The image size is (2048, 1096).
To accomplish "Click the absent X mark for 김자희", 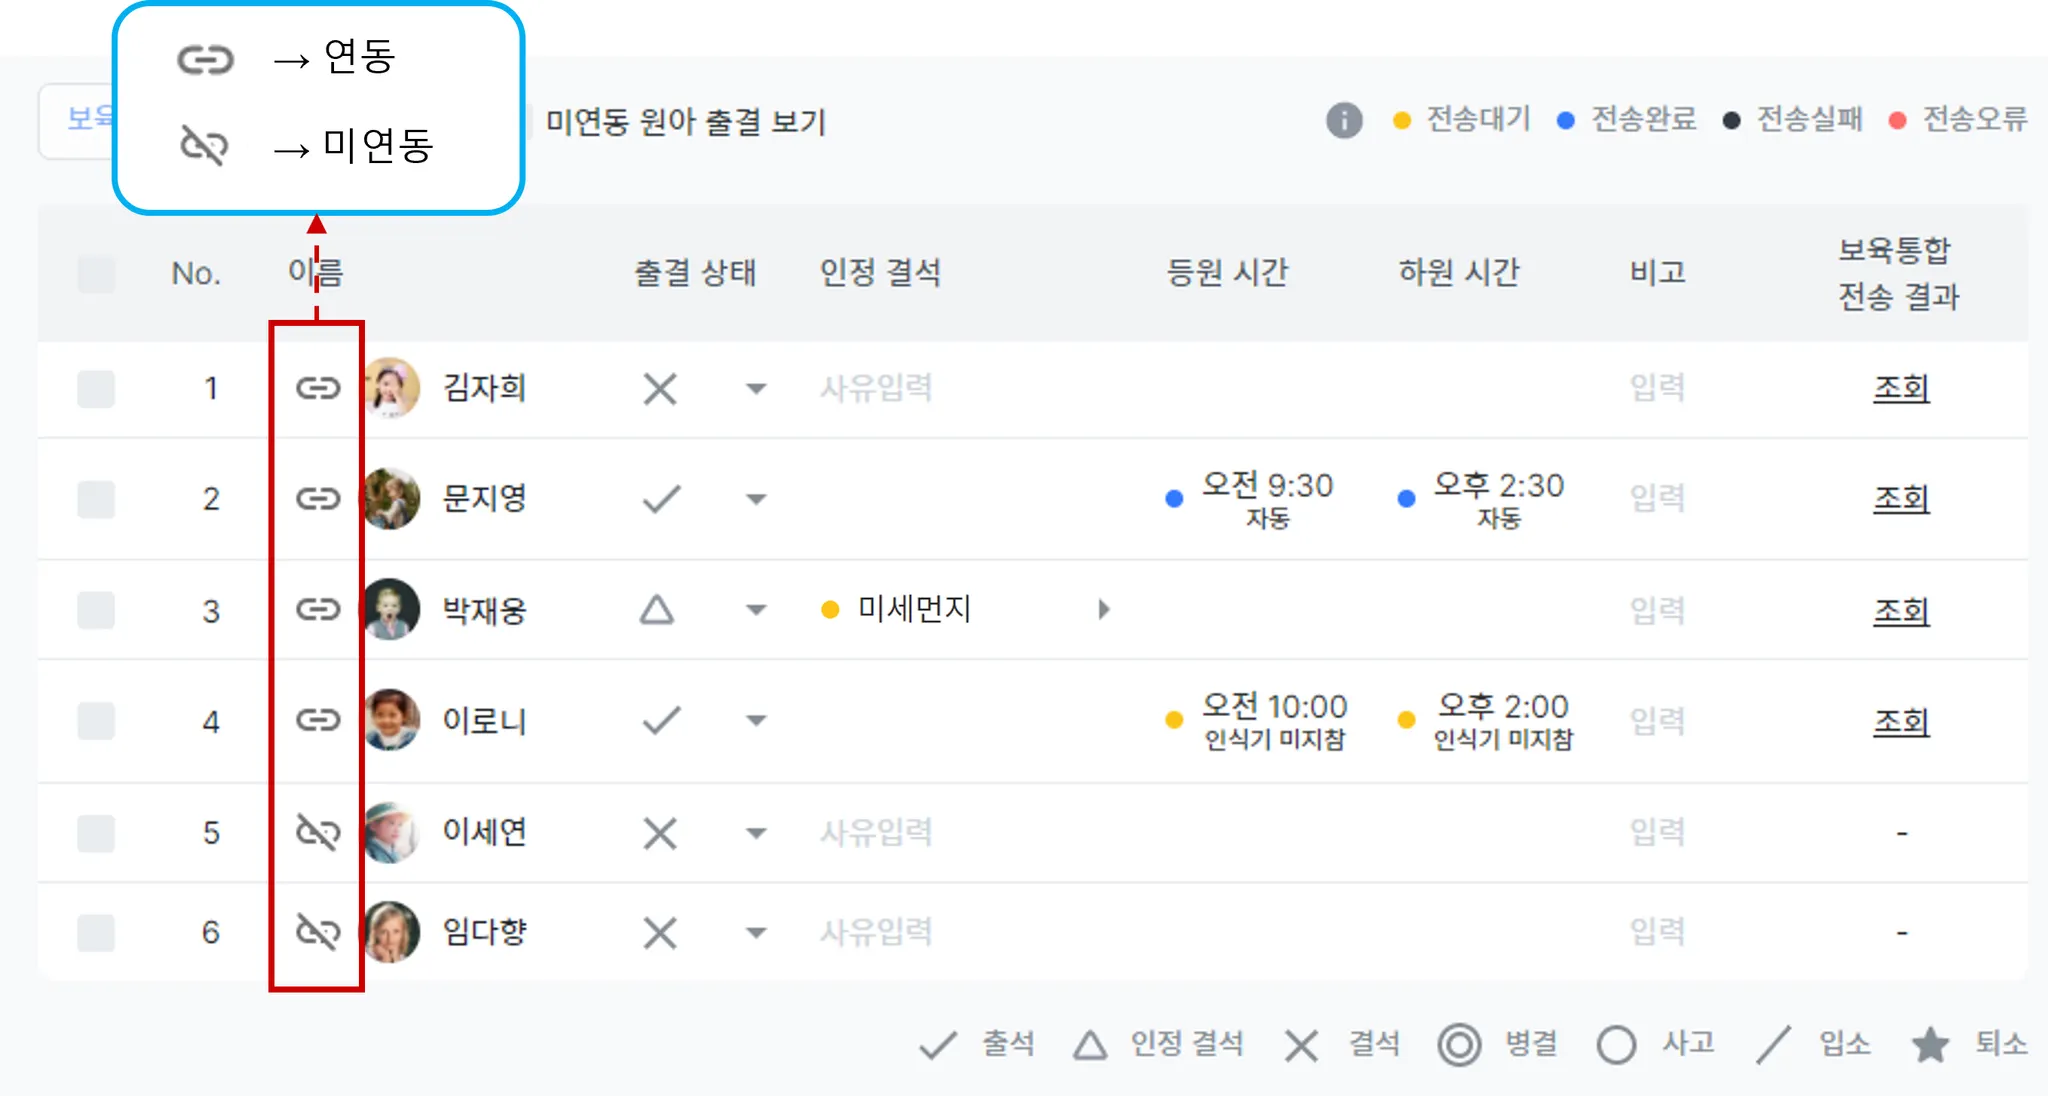I will tap(660, 389).
